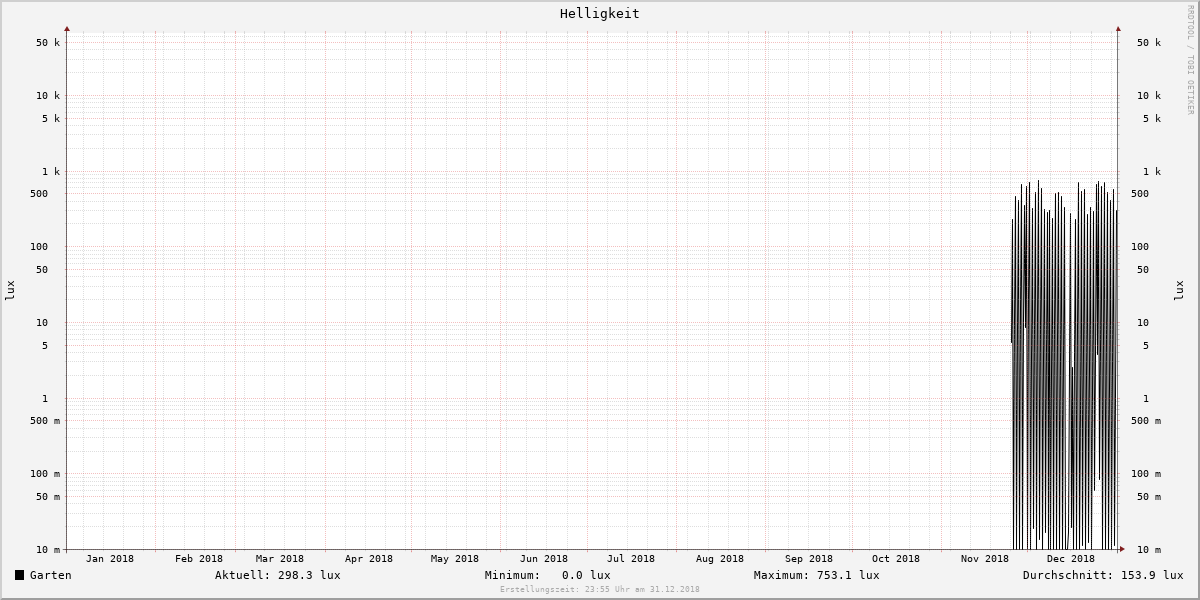Click the Jan 2018 x-axis label
Image resolution: width=1200 pixels, height=600 pixels.
click(109, 558)
